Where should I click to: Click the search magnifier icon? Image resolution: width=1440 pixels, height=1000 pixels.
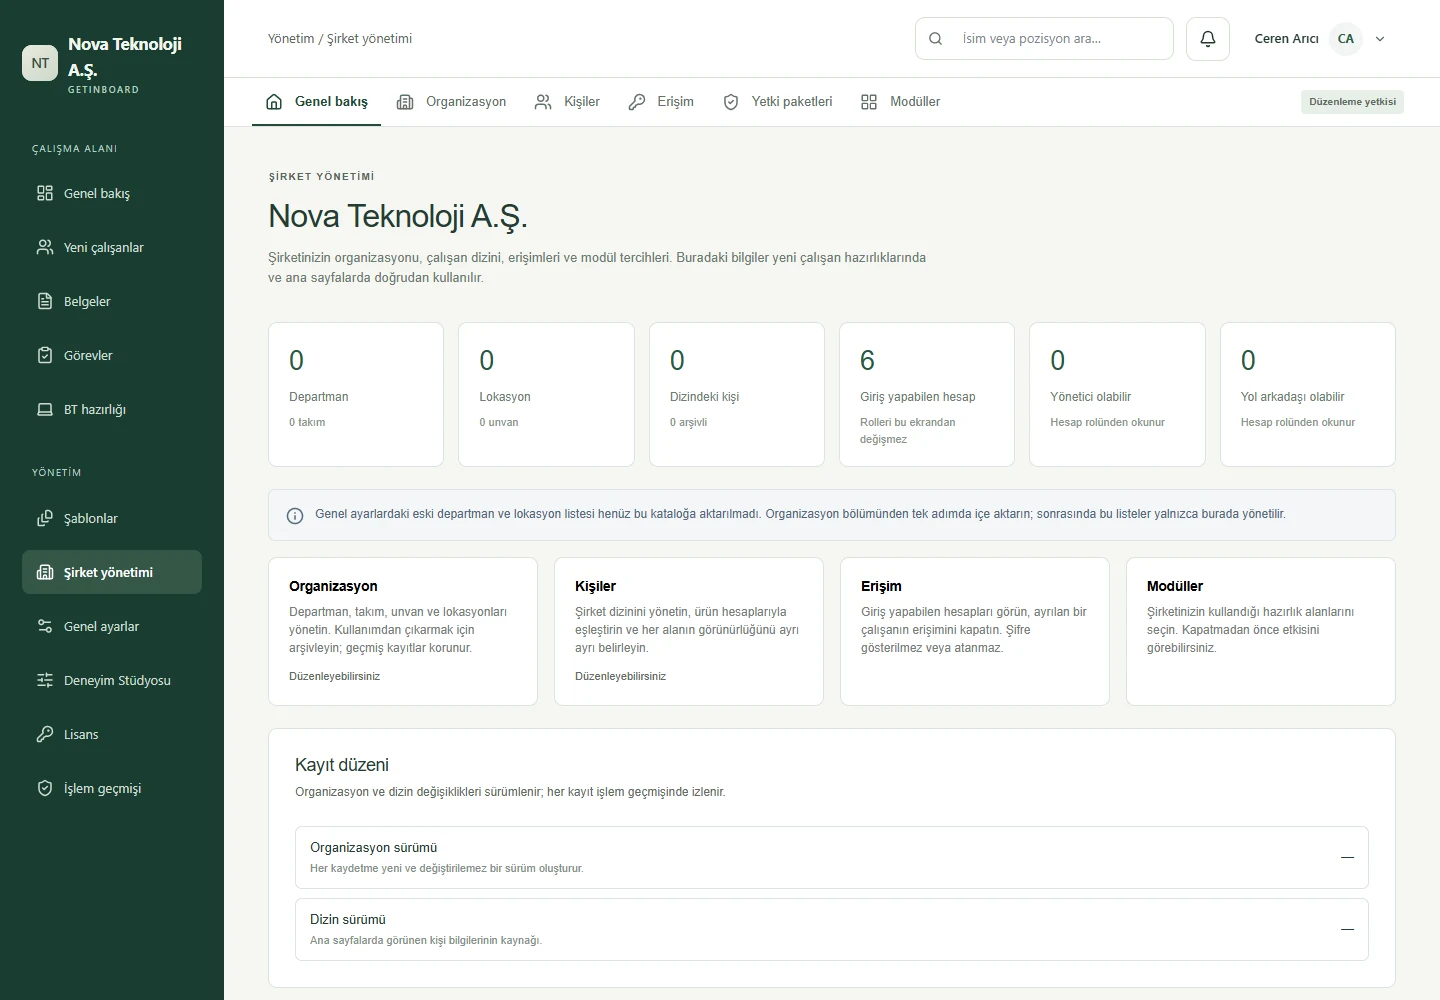coord(936,39)
